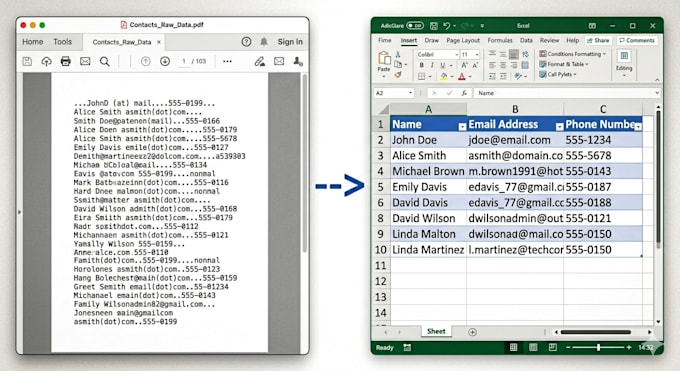This screenshot has height=371, width=680.
Task: Expand the Conditional Formatting dropdown
Action: coord(604,54)
